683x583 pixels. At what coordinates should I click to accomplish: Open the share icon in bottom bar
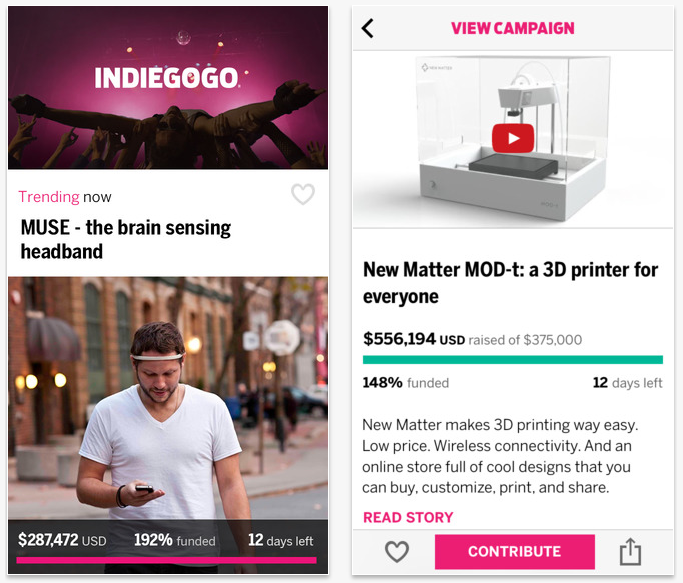click(x=629, y=551)
